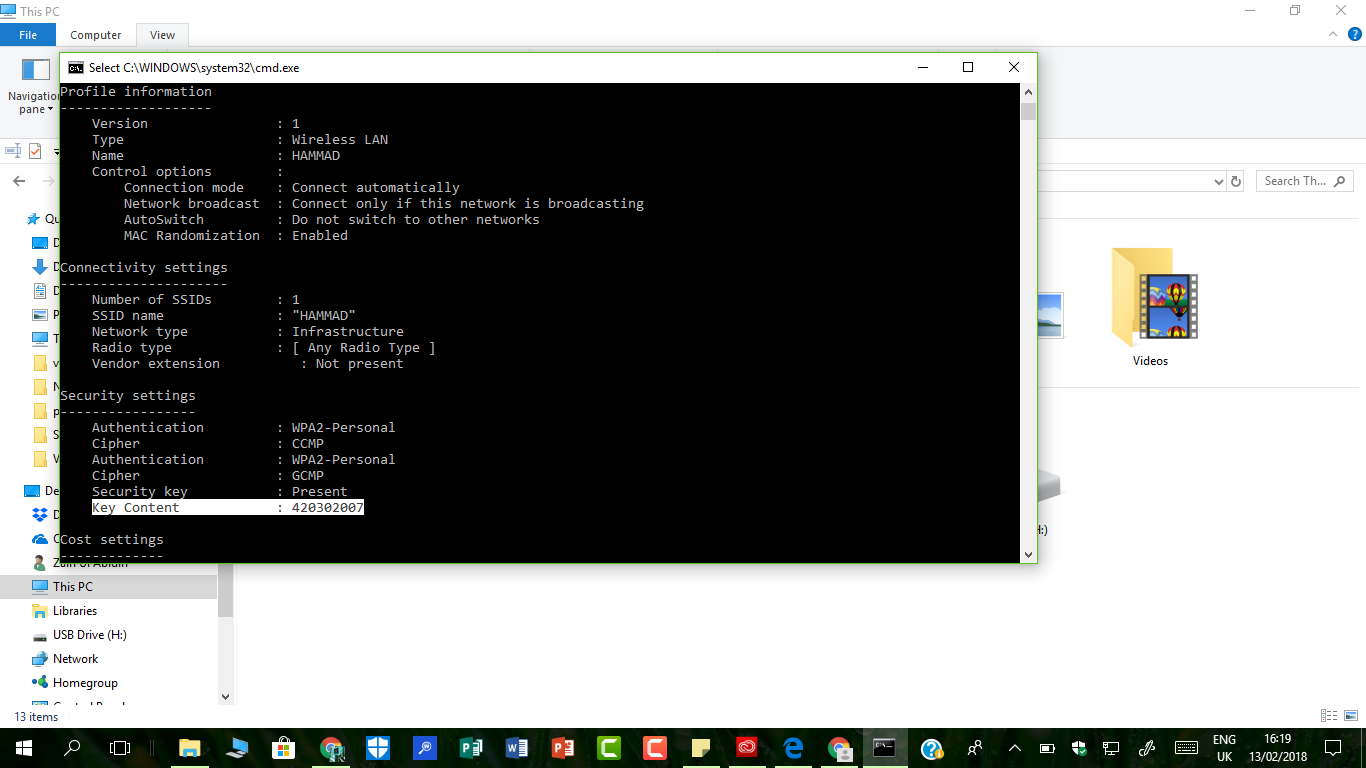Launch Microsoft Edge from the taskbar
Screen dimensions: 1366x768
(791, 747)
